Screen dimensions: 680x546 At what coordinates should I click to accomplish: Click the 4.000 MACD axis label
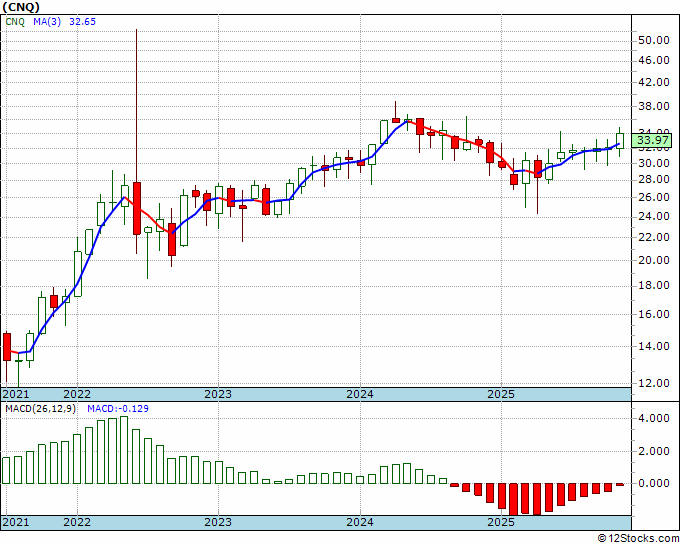[654, 418]
